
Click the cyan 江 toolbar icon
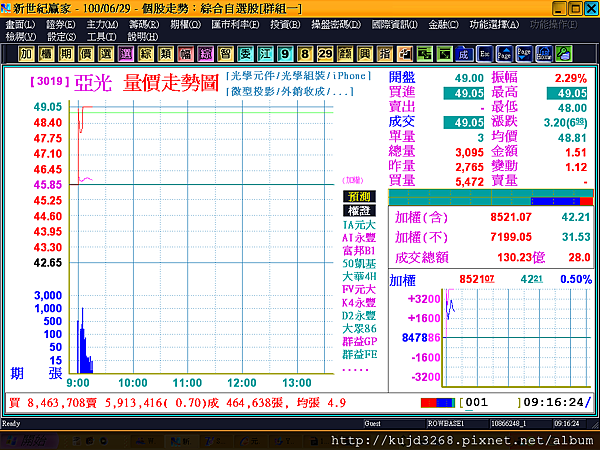coord(265,54)
